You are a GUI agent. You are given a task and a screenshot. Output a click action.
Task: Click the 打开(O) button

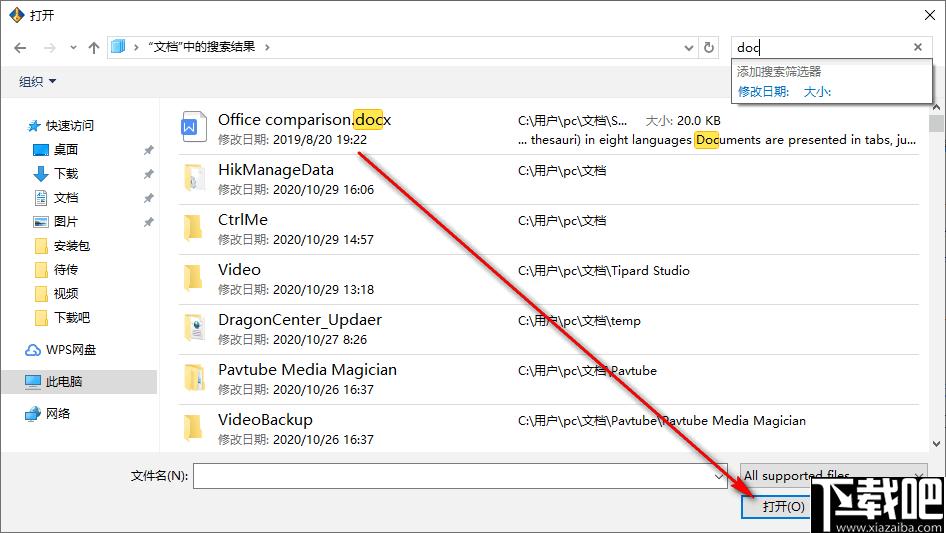[776, 506]
